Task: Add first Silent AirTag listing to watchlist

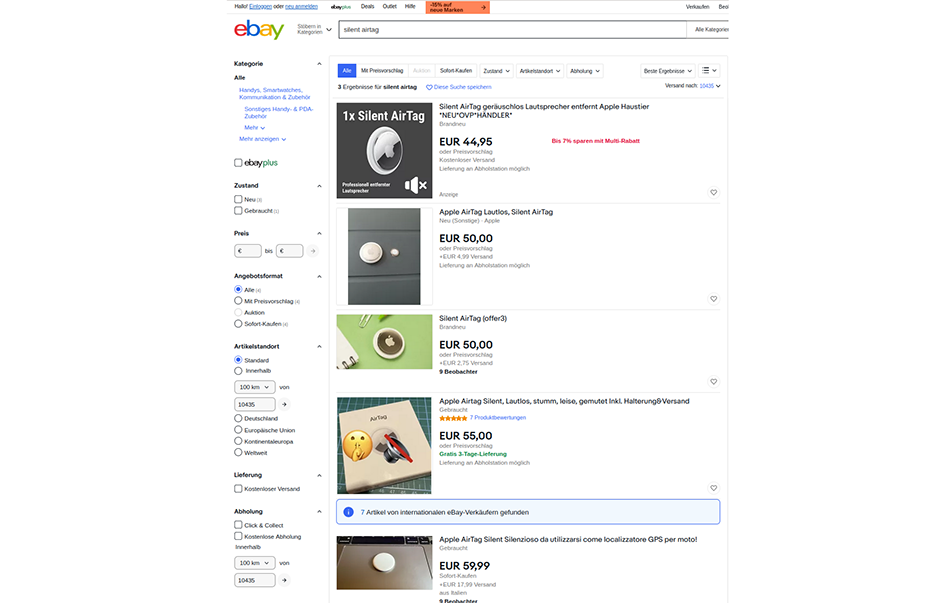Action: coord(714,193)
